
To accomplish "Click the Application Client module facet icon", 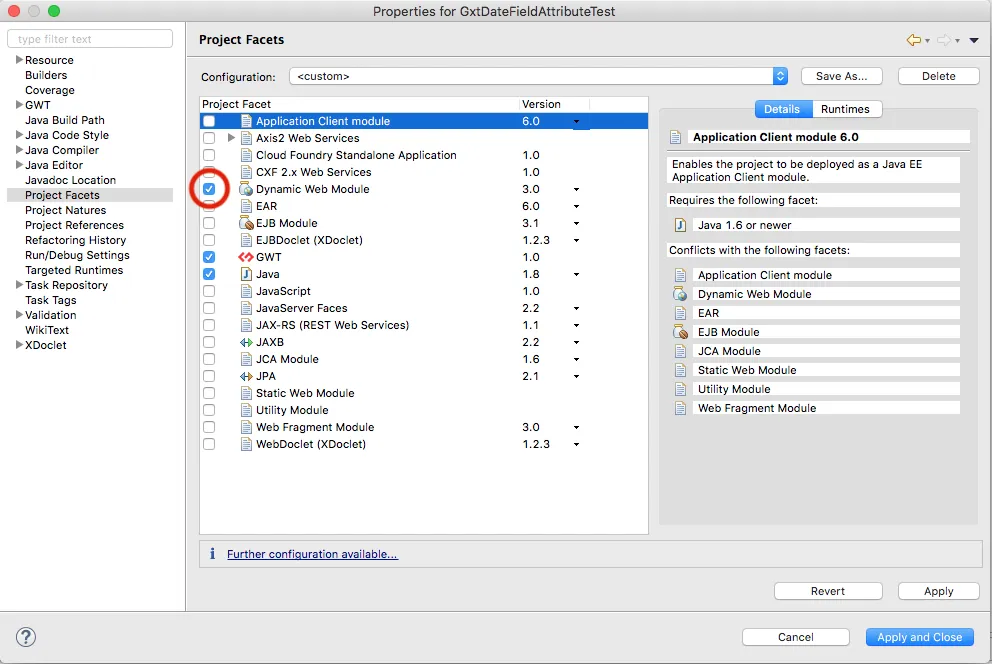I will point(246,121).
